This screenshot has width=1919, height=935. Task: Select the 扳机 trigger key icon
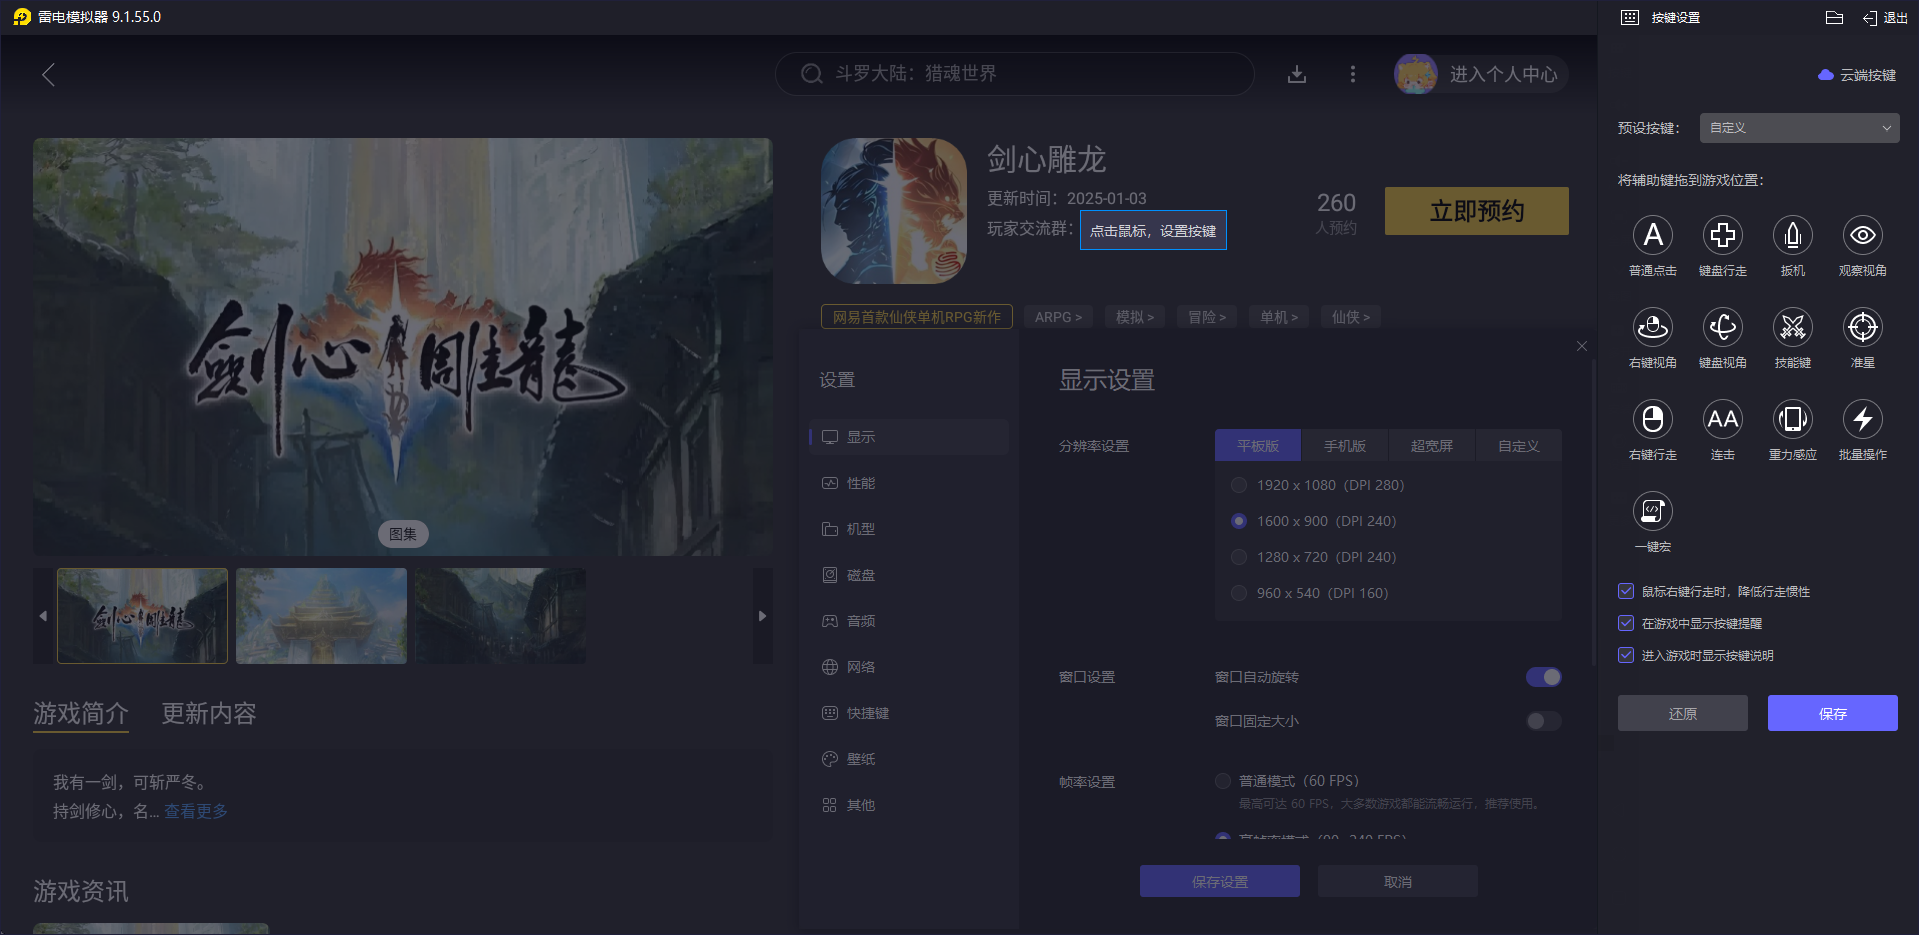[x=1793, y=235]
